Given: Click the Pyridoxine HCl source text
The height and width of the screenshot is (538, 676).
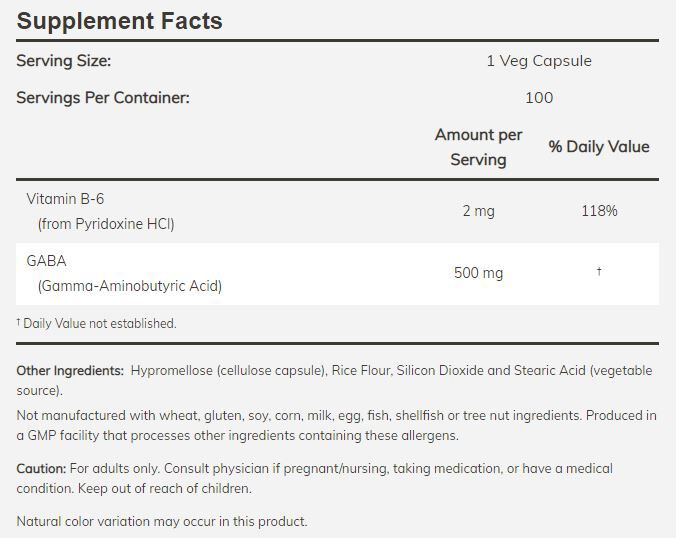Looking at the screenshot, I should [x=106, y=224].
